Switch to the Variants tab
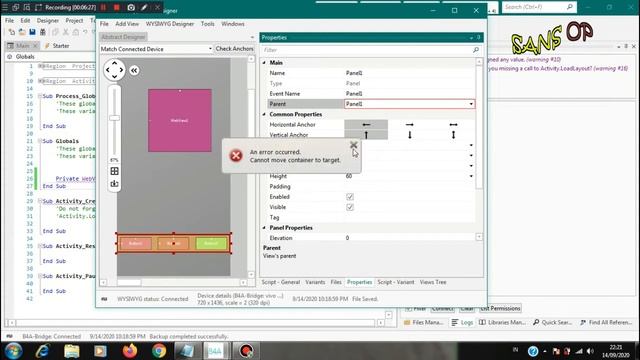Viewport: 640px width, 360px height. (x=315, y=282)
